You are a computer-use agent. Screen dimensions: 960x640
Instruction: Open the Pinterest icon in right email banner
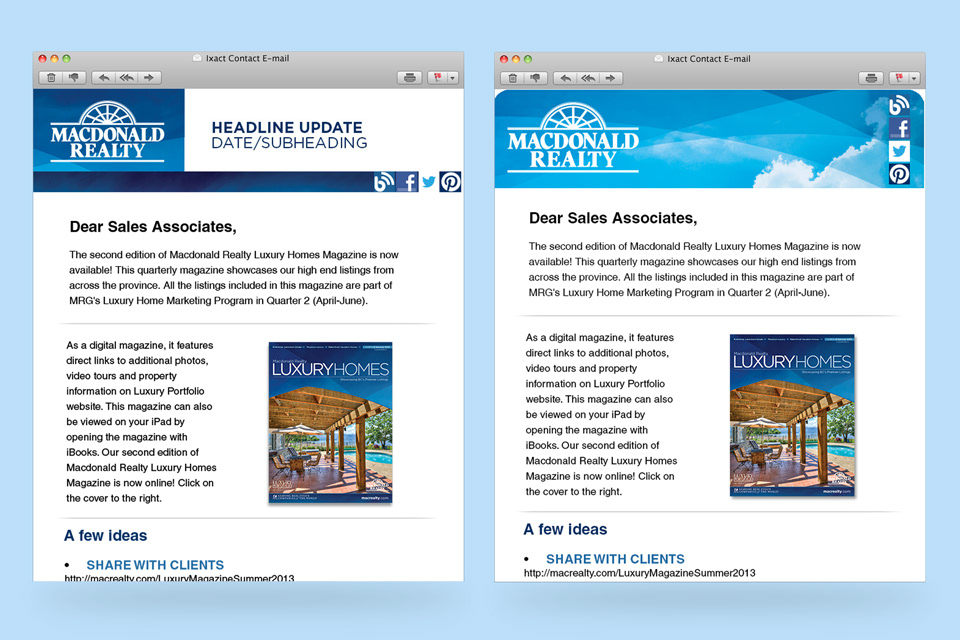click(899, 174)
